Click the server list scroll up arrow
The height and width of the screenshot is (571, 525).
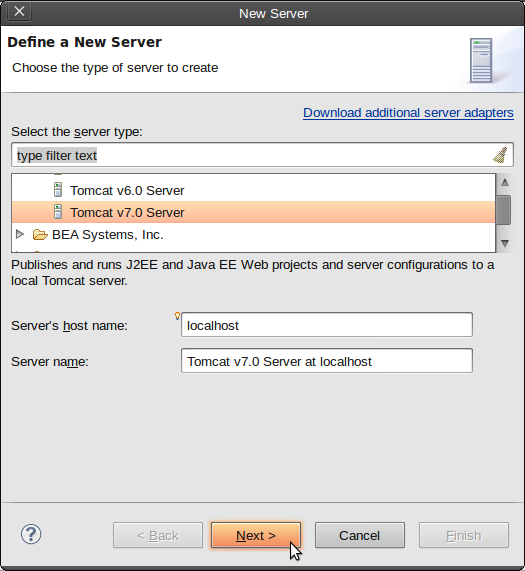(505, 182)
